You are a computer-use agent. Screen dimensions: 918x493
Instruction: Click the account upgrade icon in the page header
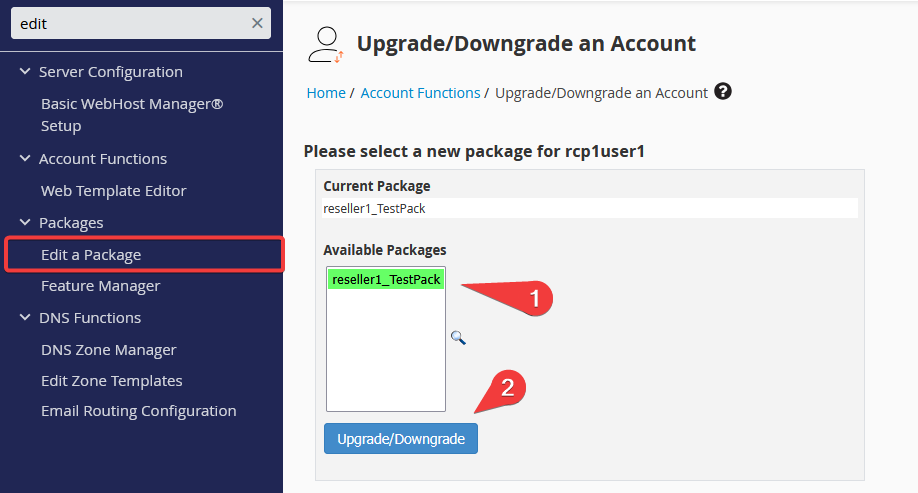326,43
